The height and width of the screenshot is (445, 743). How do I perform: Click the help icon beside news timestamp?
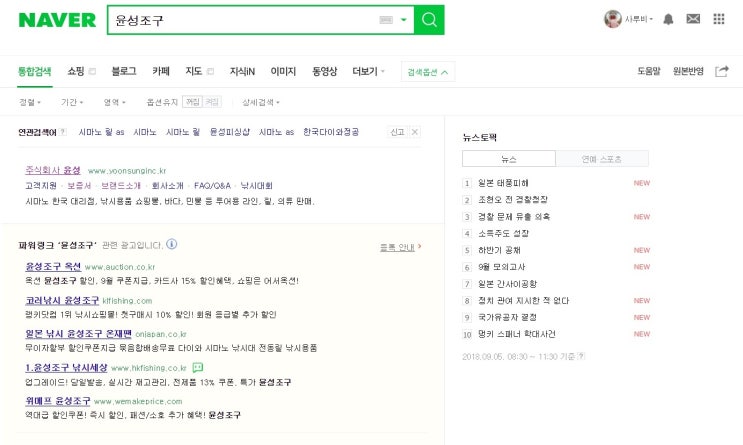[581, 356]
